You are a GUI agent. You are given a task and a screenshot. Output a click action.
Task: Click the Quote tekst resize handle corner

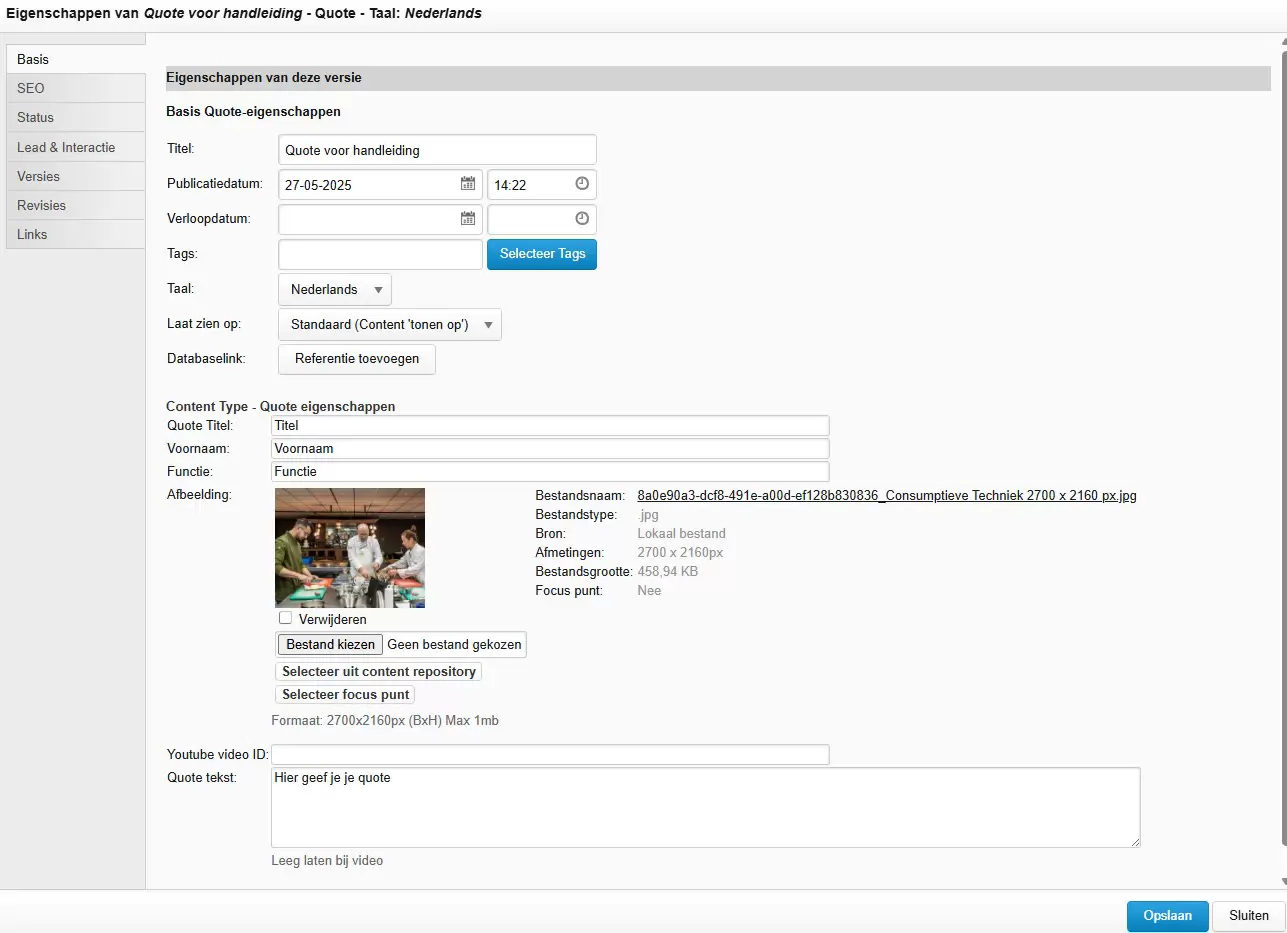coord(1135,843)
